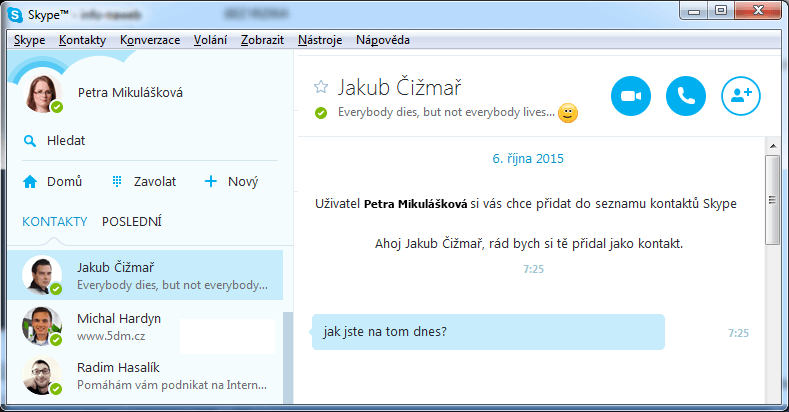Add people to the conversation
789x412 pixels.
click(741, 96)
